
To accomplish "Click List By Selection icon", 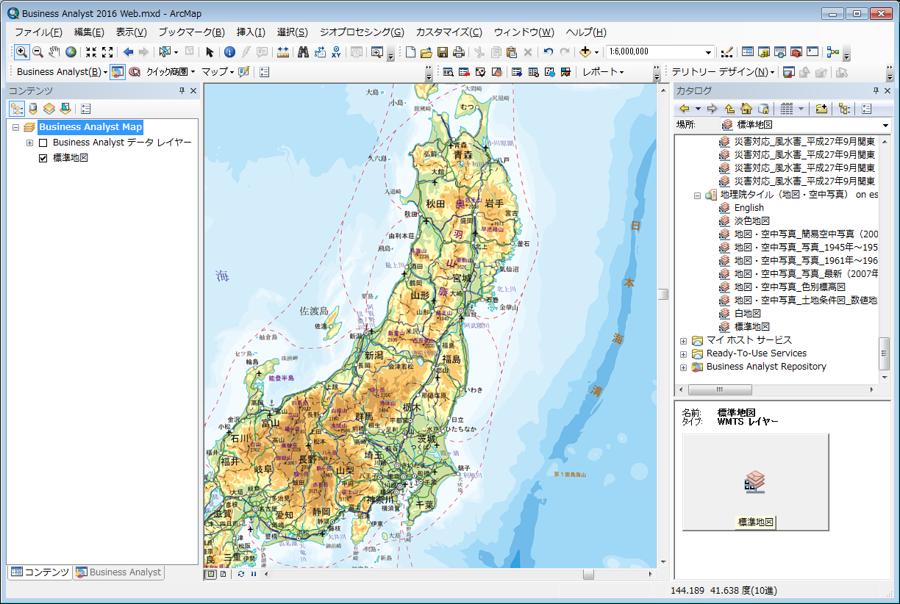I will click(65, 109).
